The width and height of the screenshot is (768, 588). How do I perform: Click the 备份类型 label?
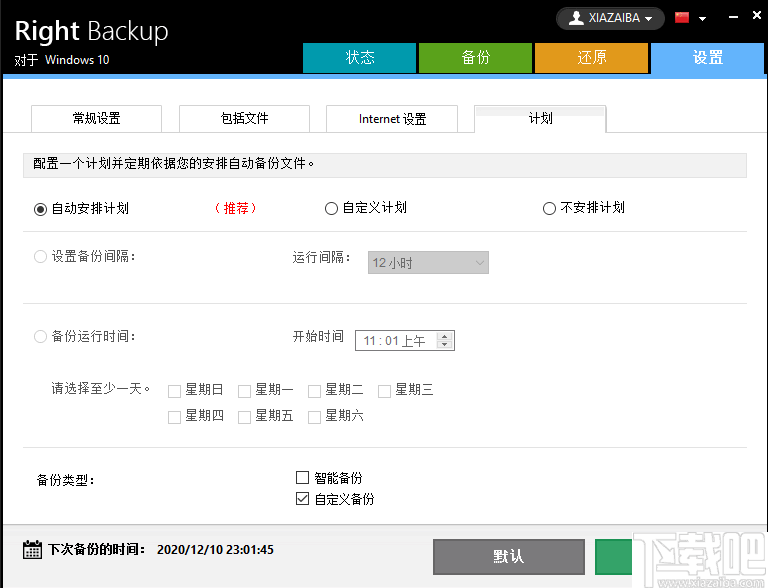[66, 480]
